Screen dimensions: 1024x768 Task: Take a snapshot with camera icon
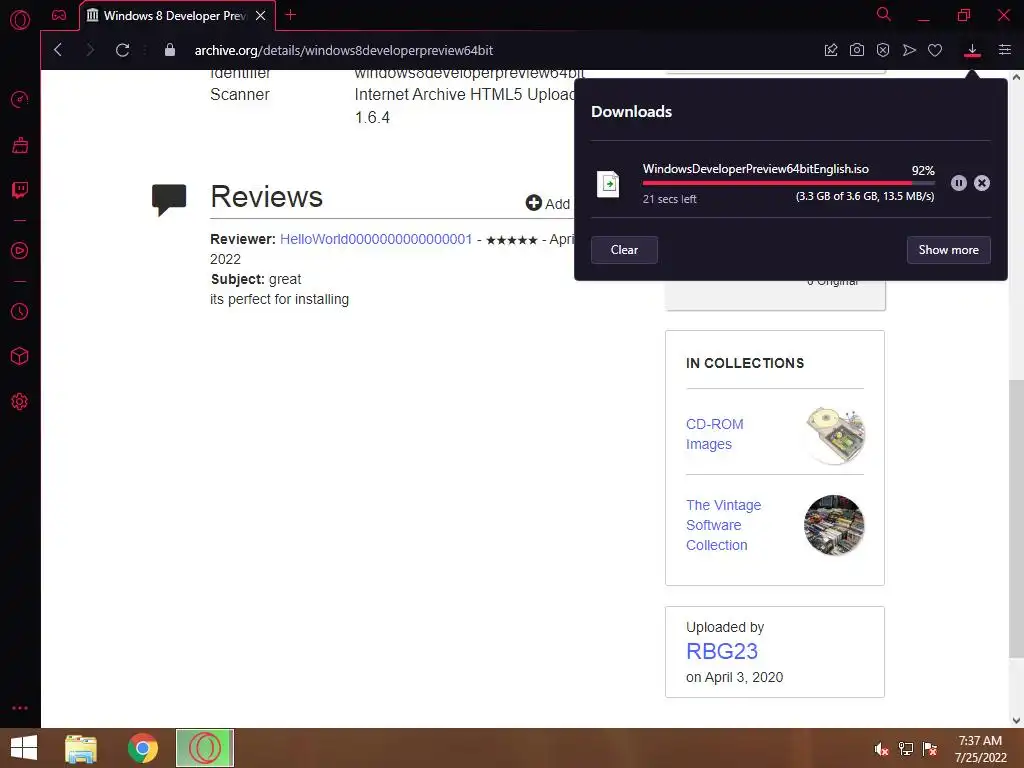857,50
